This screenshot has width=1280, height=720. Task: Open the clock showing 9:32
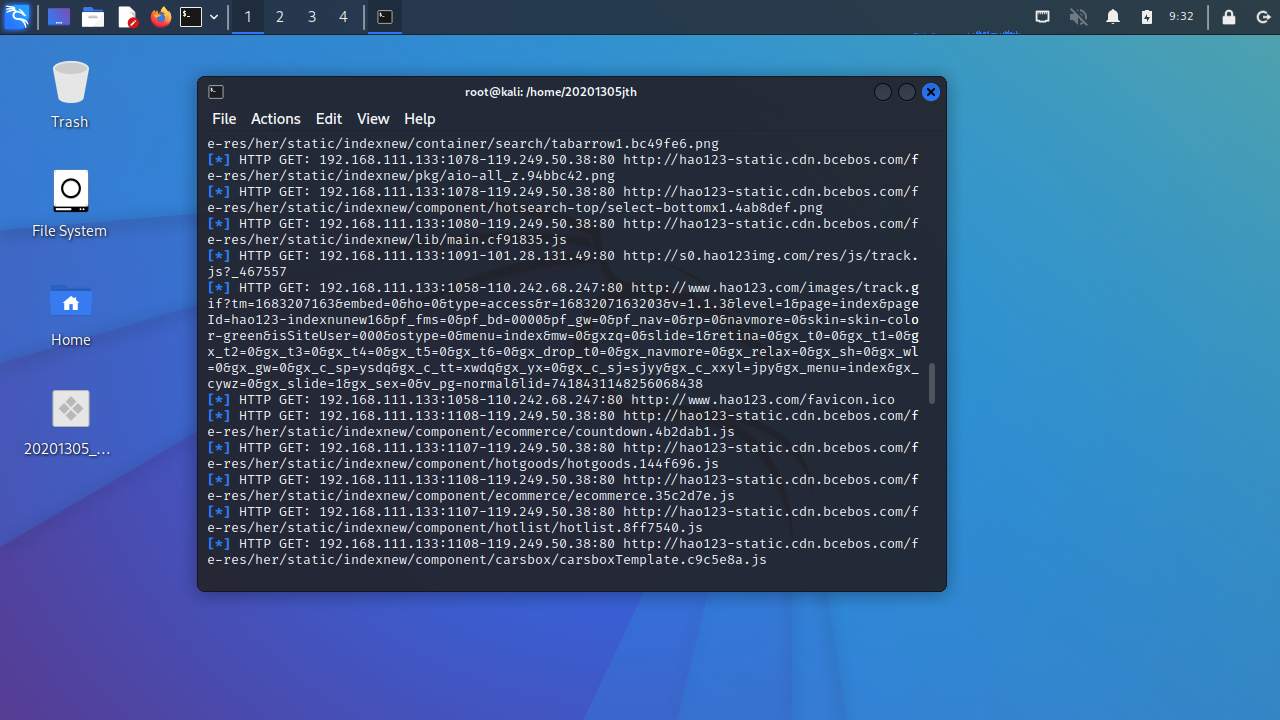[1181, 16]
